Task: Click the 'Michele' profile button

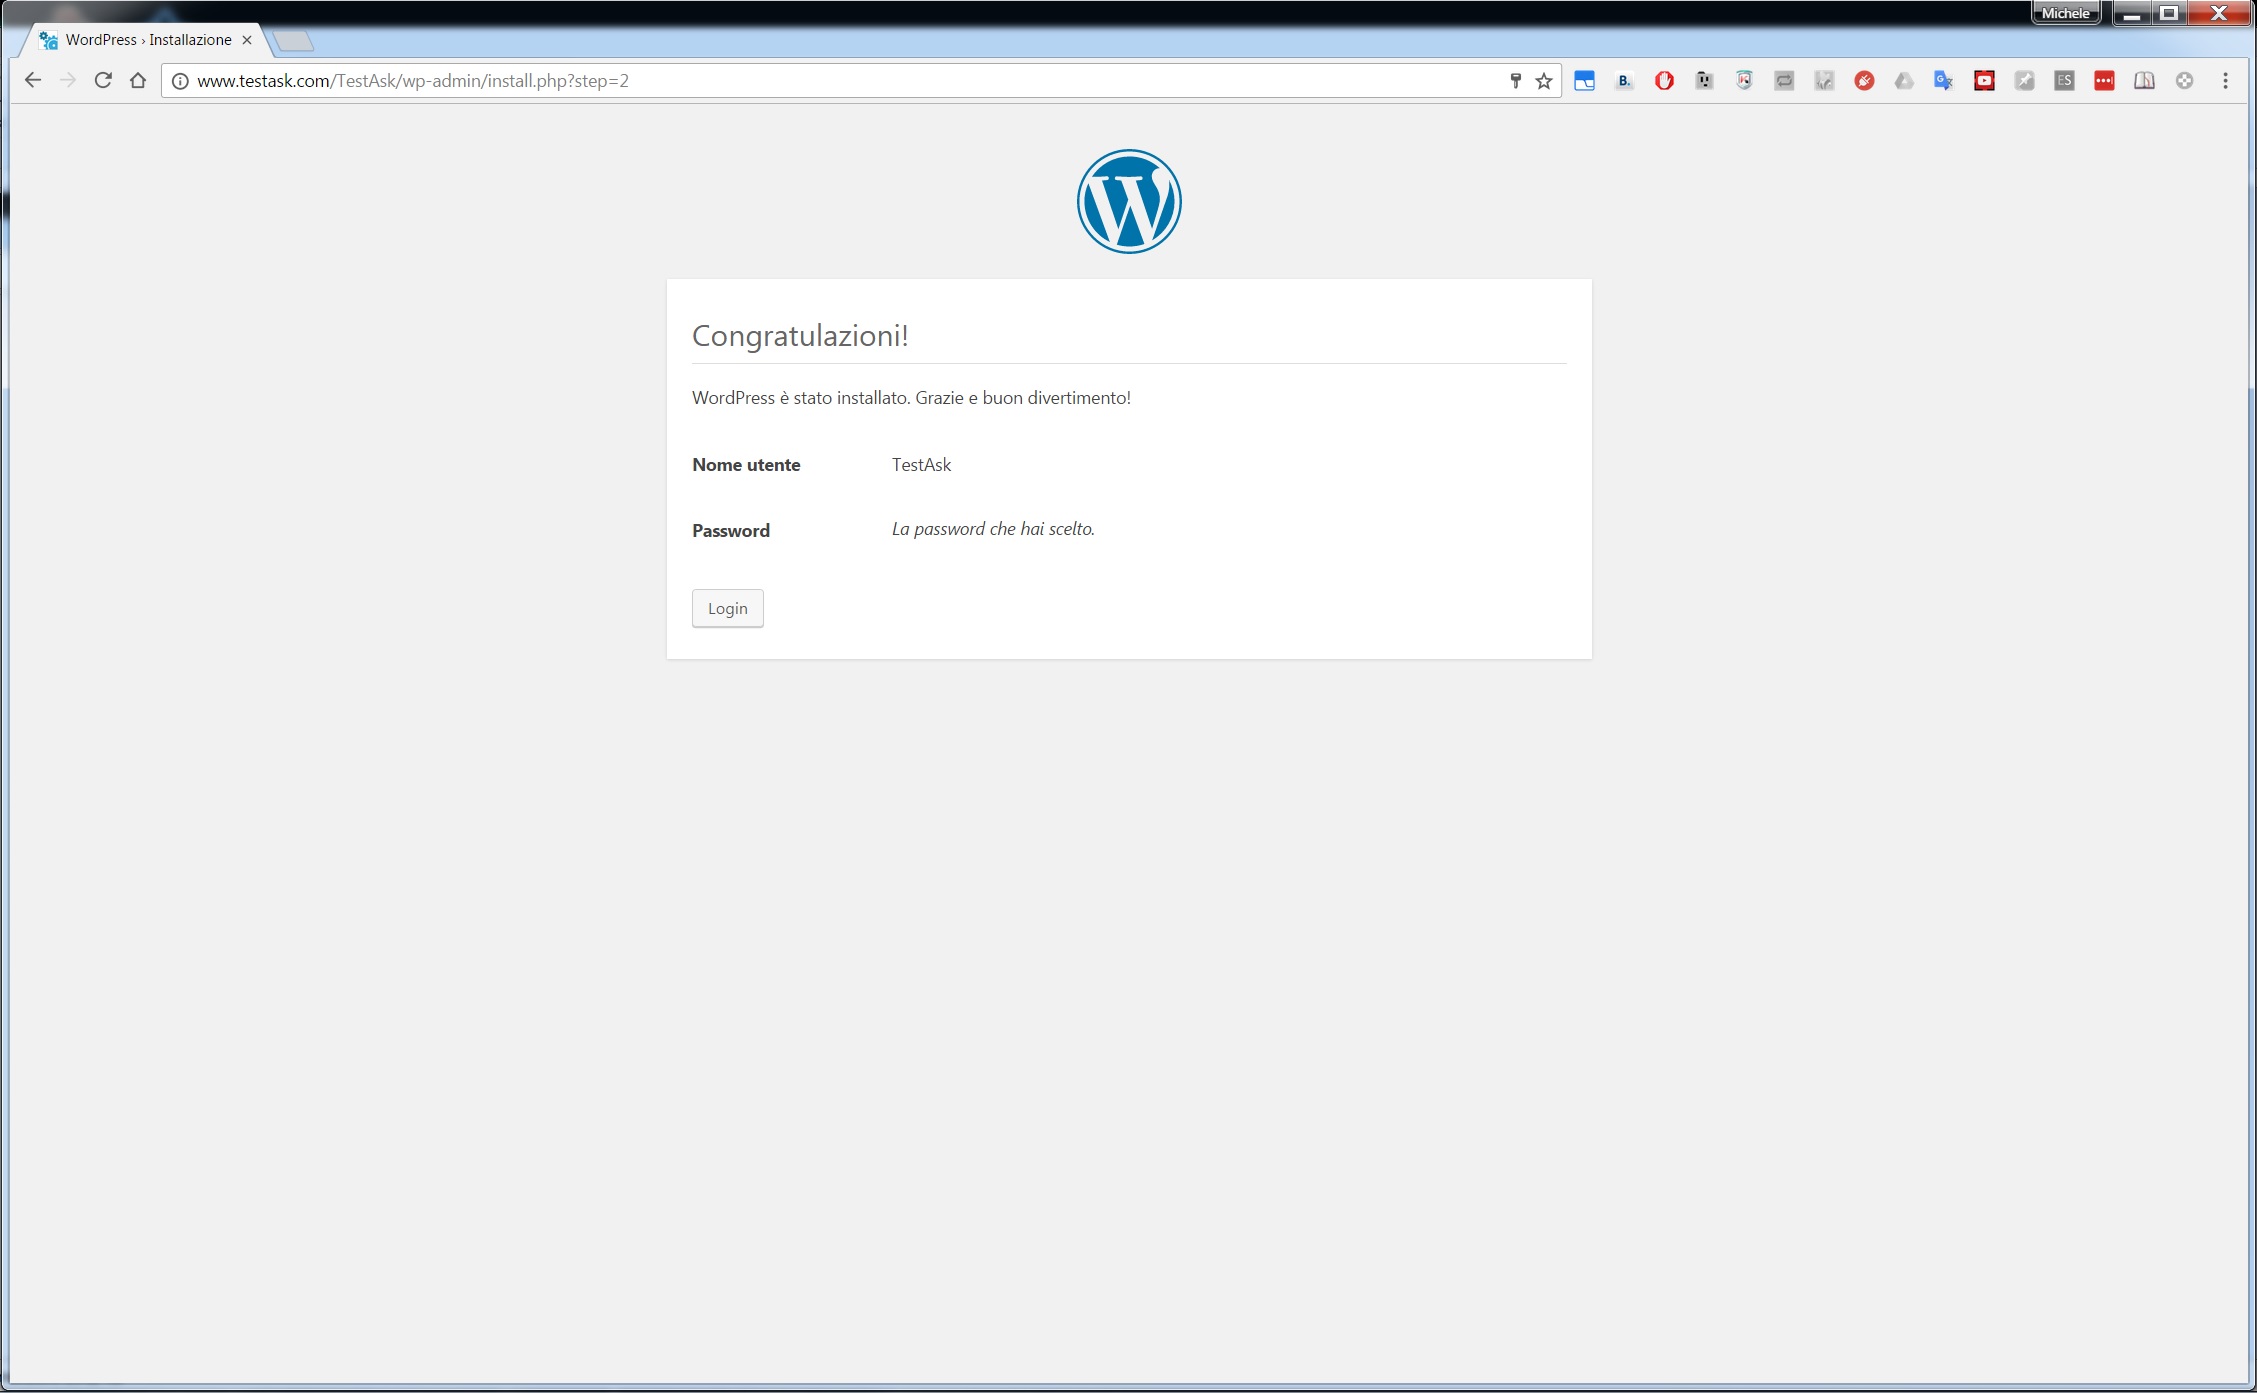Action: (2065, 13)
